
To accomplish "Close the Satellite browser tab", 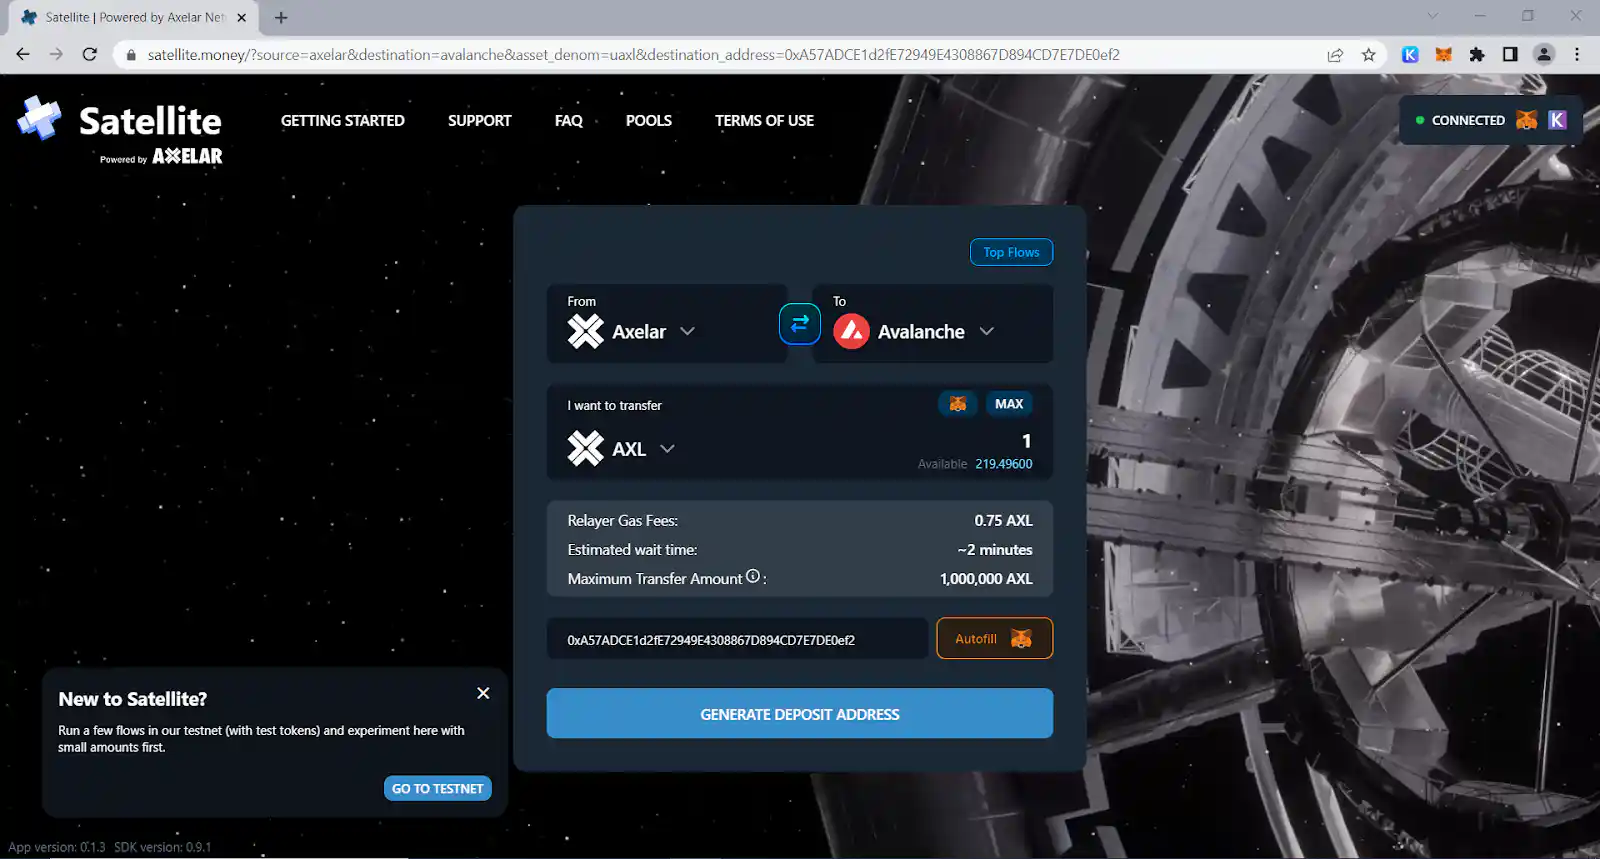I will pyautogui.click(x=242, y=17).
